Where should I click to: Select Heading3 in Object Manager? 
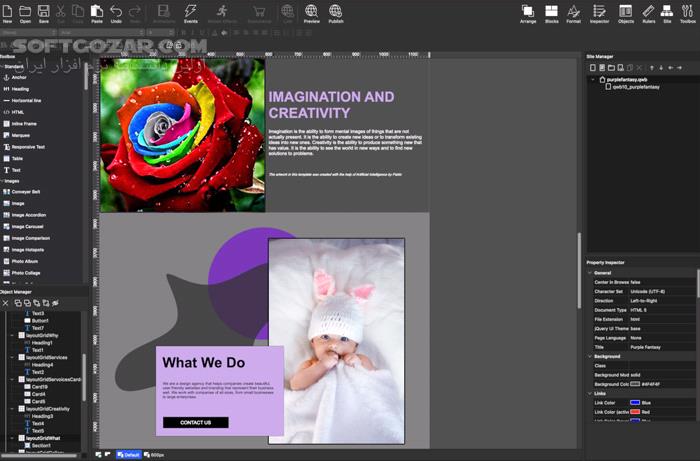pos(38,416)
